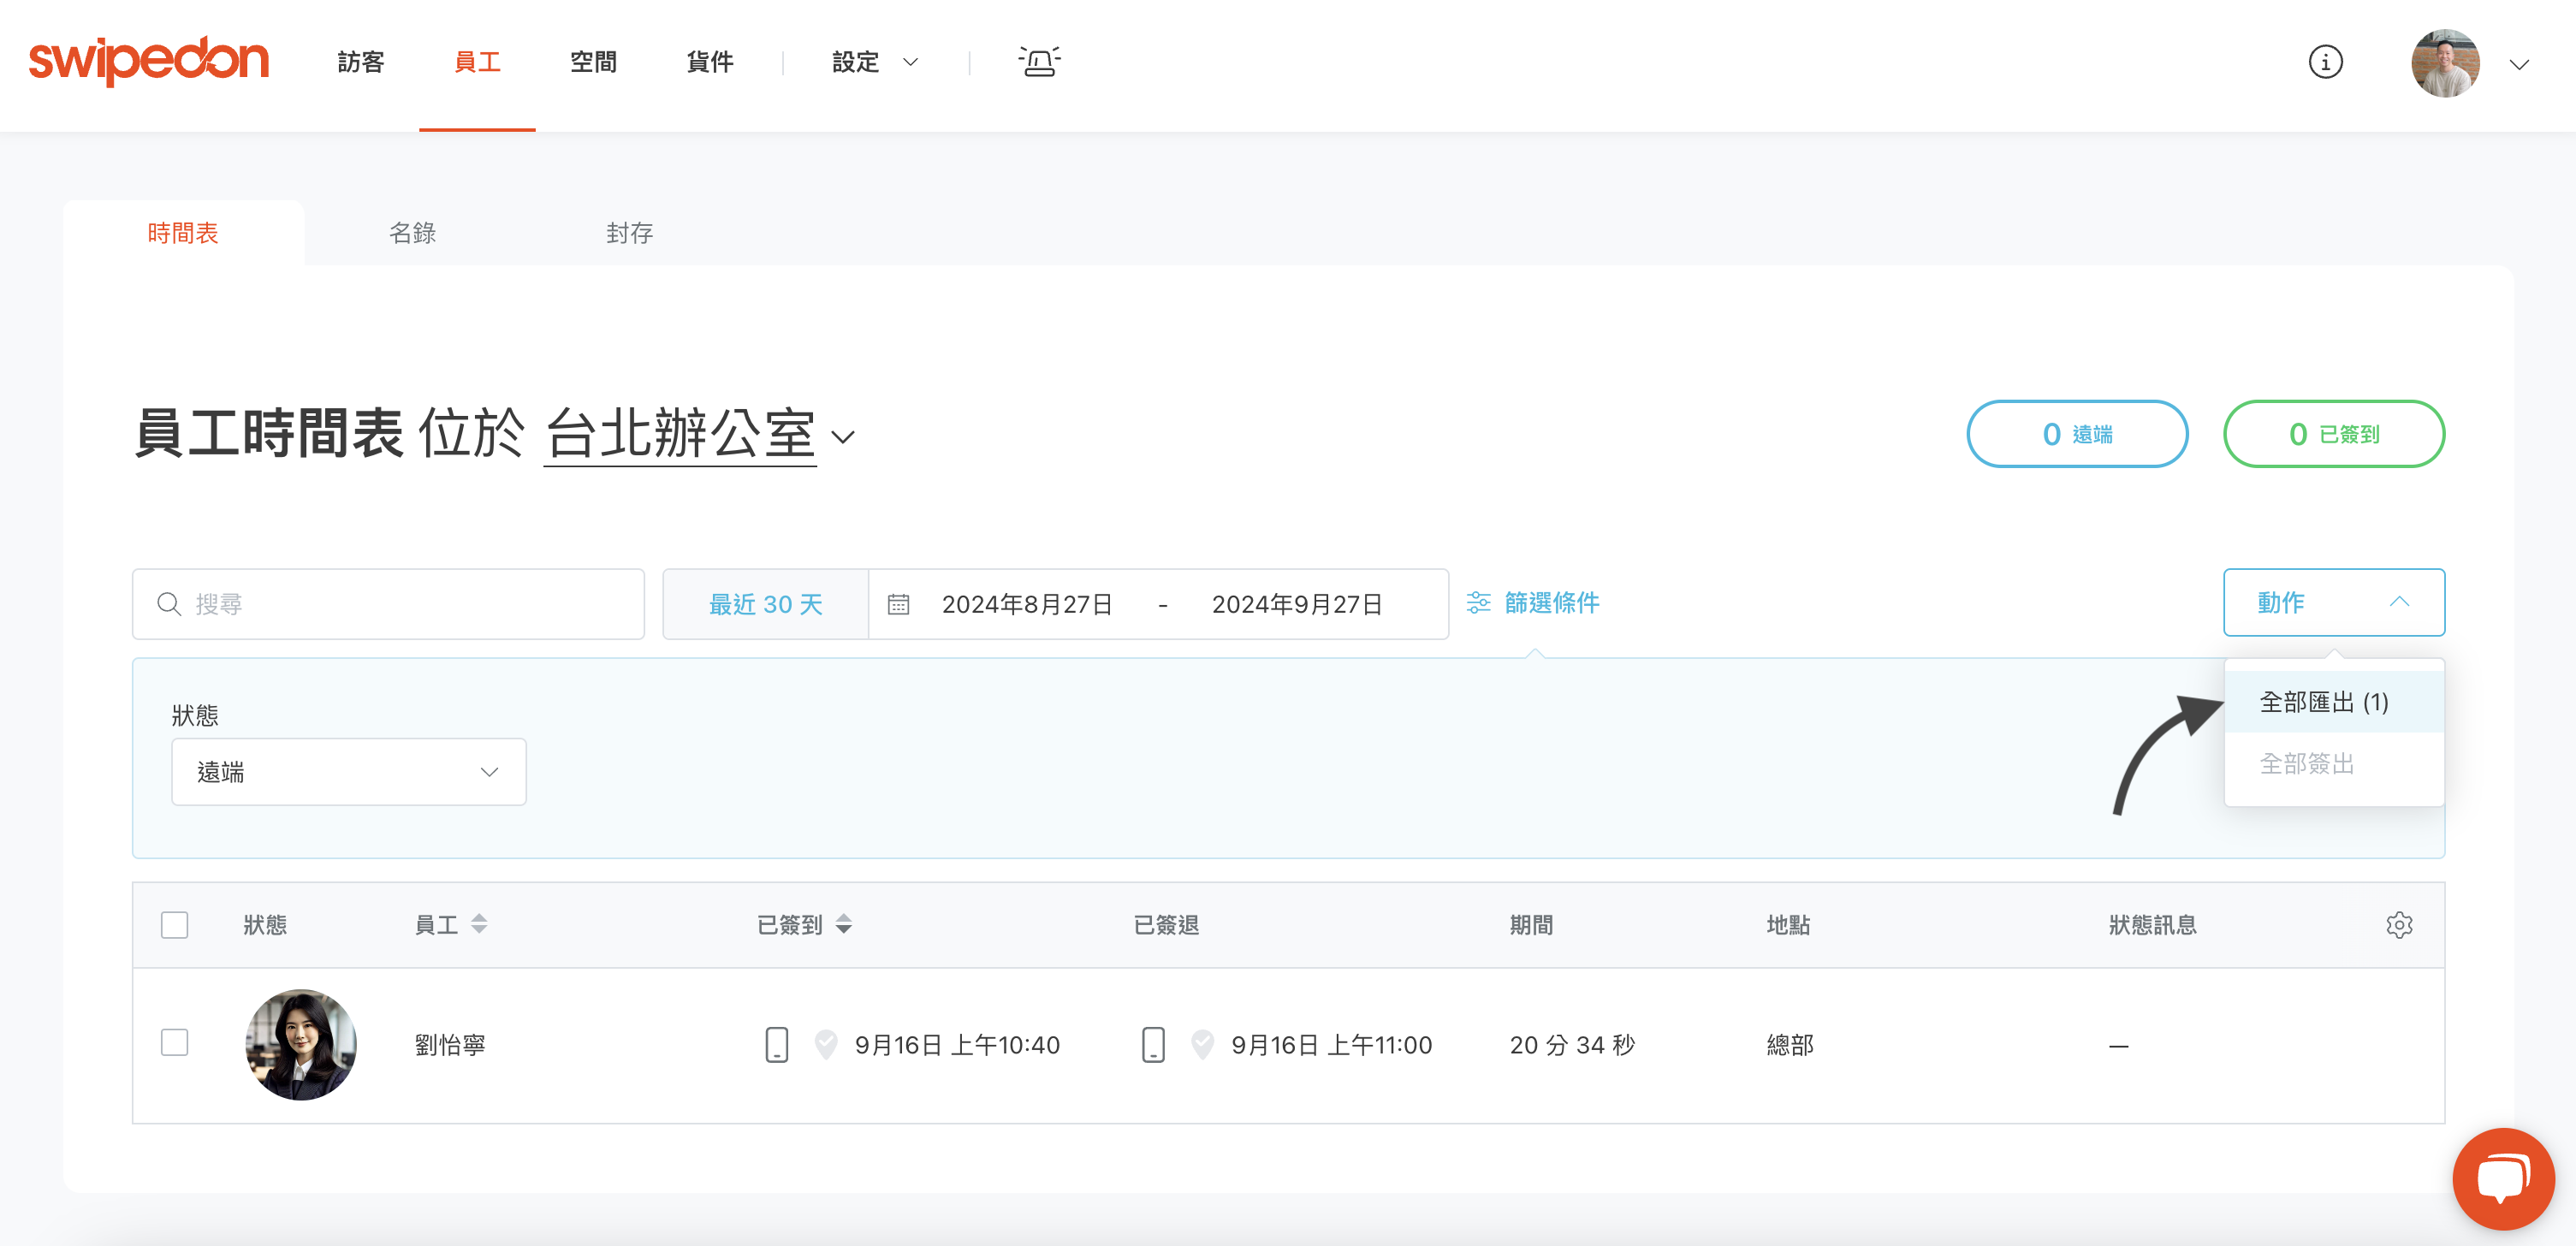Click the user profile avatar

pyautogui.click(x=2445, y=63)
